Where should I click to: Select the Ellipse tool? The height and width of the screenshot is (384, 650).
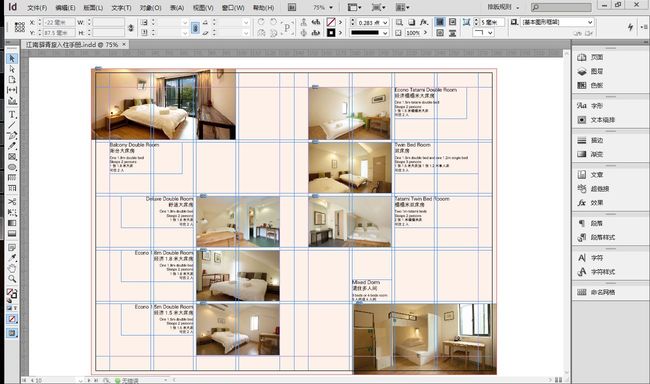(12, 167)
